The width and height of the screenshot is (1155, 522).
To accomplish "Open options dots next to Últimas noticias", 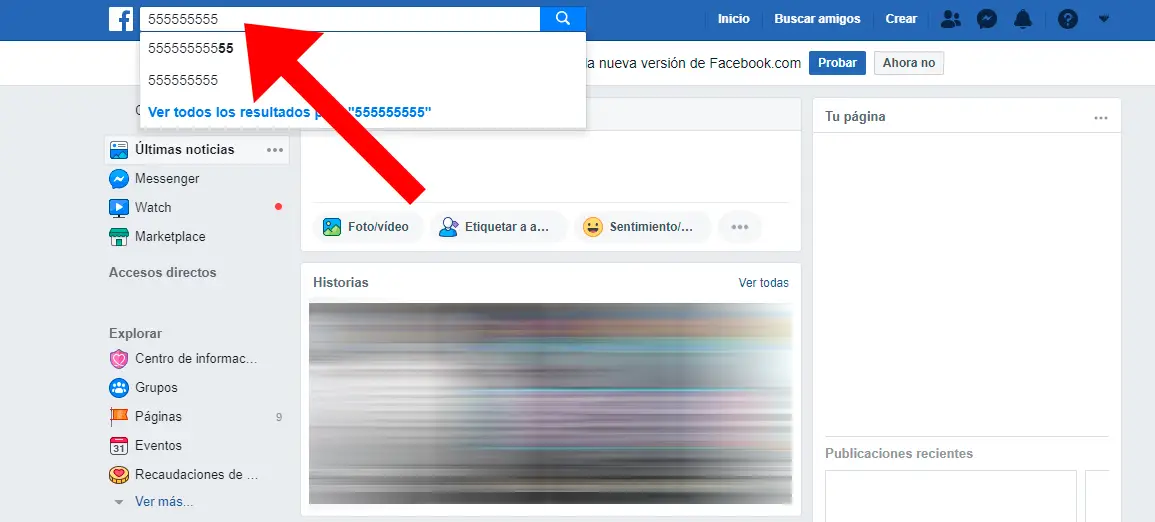I will tap(275, 149).
